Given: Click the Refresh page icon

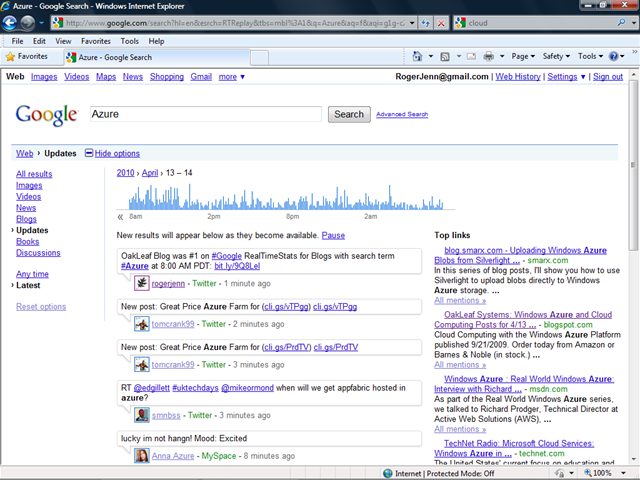Looking at the screenshot, I should [426, 21].
